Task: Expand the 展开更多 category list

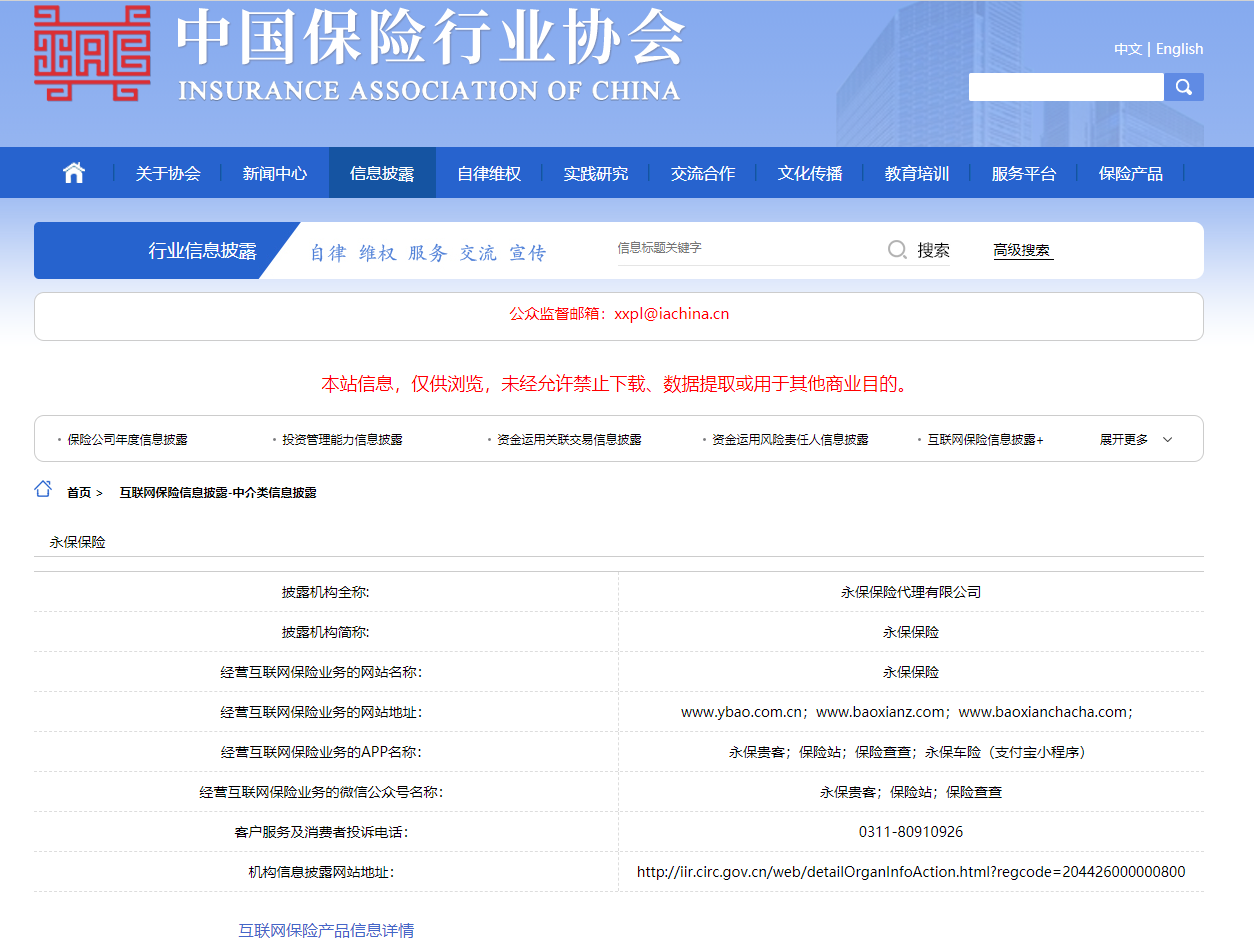Action: tap(1136, 440)
